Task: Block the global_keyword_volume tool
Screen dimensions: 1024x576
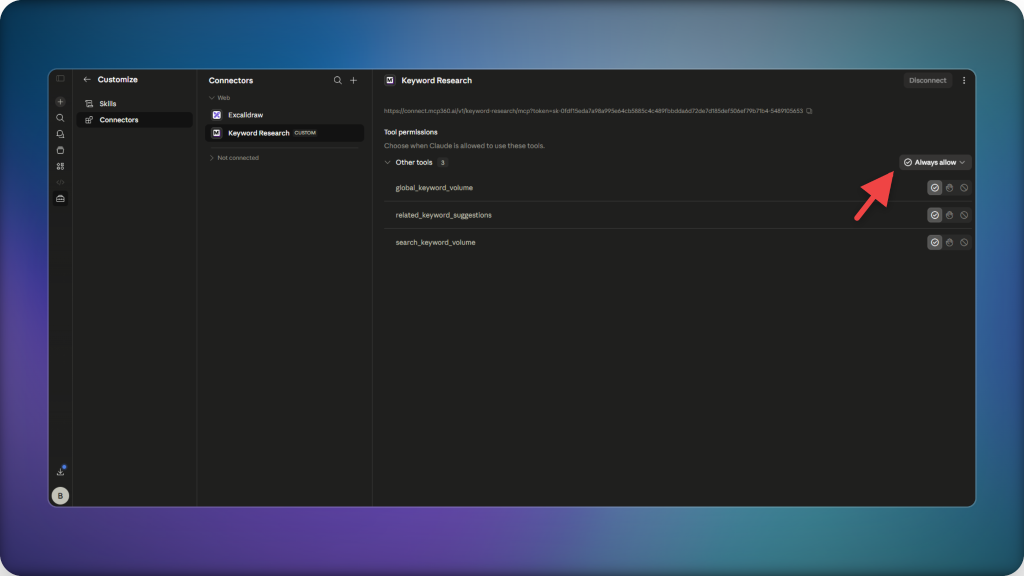Action: [964, 188]
